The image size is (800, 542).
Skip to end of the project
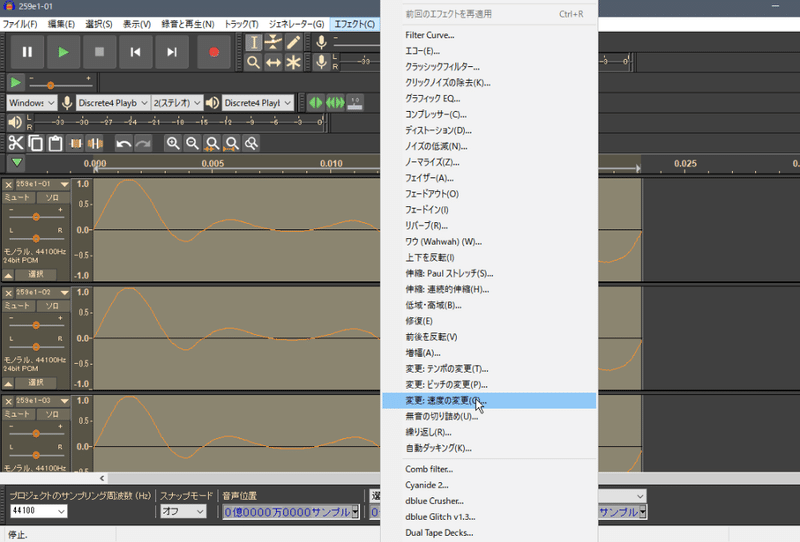[172, 52]
